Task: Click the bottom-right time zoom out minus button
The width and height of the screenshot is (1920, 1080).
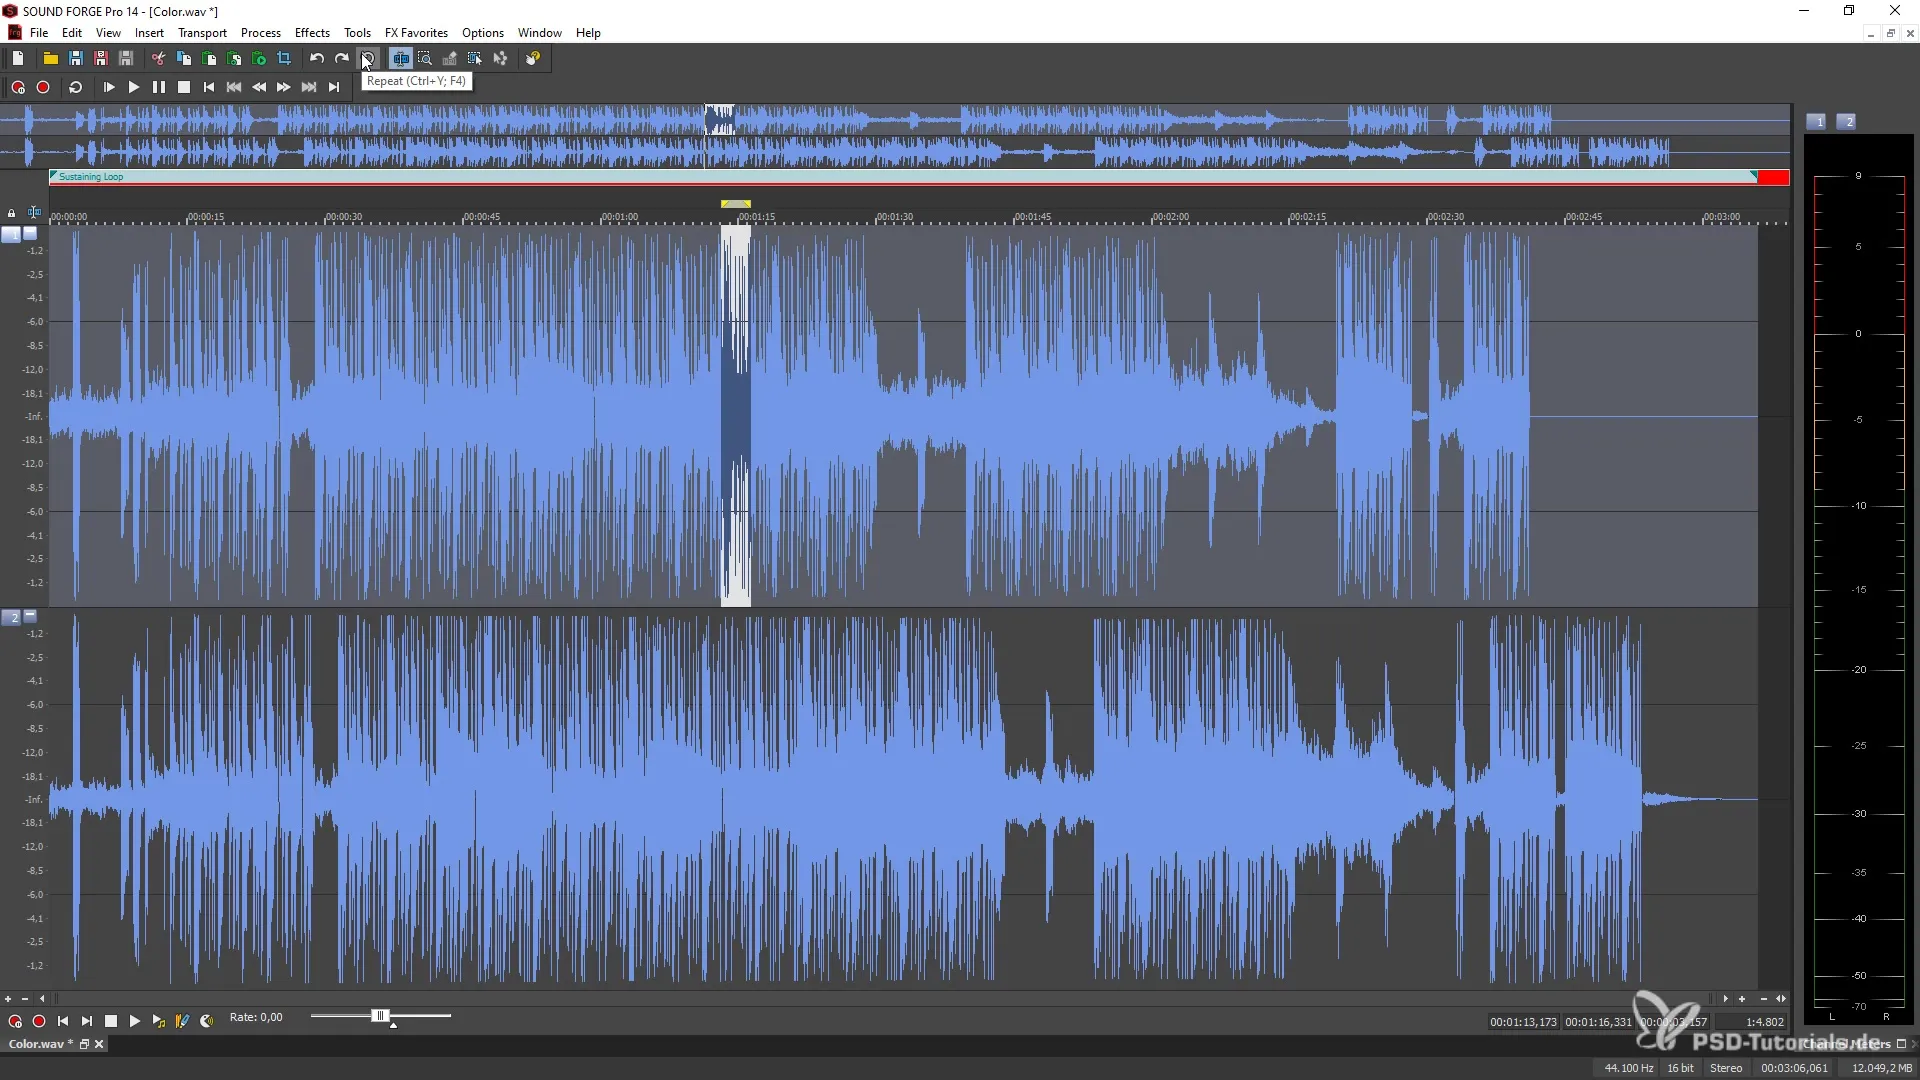Action: tap(1763, 999)
